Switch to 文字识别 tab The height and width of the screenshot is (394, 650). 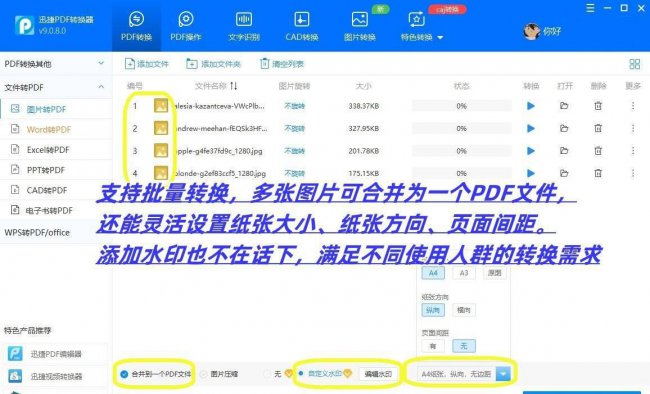point(244,26)
